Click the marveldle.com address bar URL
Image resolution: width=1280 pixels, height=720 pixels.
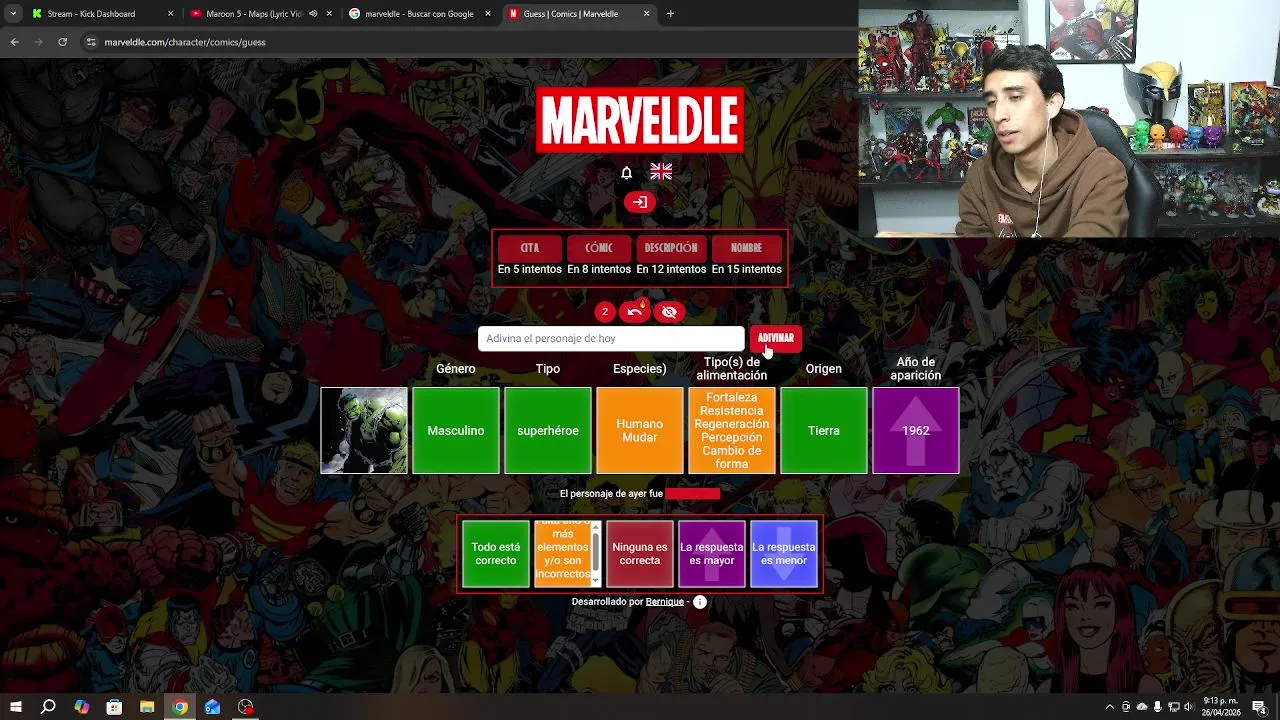tap(185, 42)
